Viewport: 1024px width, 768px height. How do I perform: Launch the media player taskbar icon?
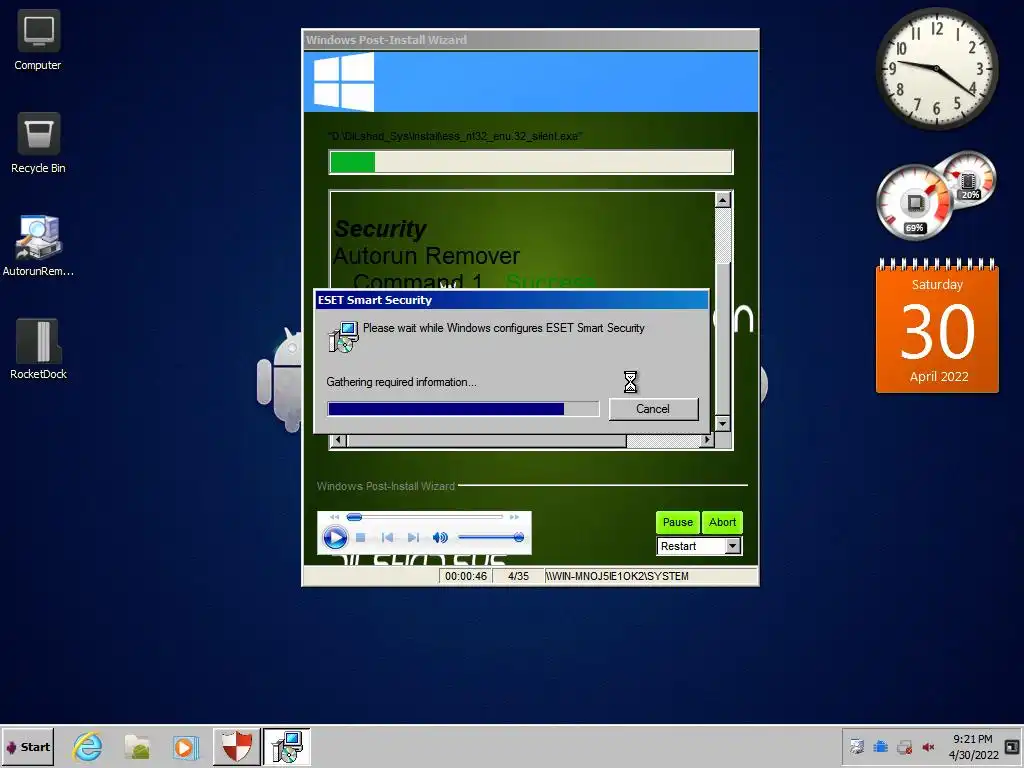(185, 746)
